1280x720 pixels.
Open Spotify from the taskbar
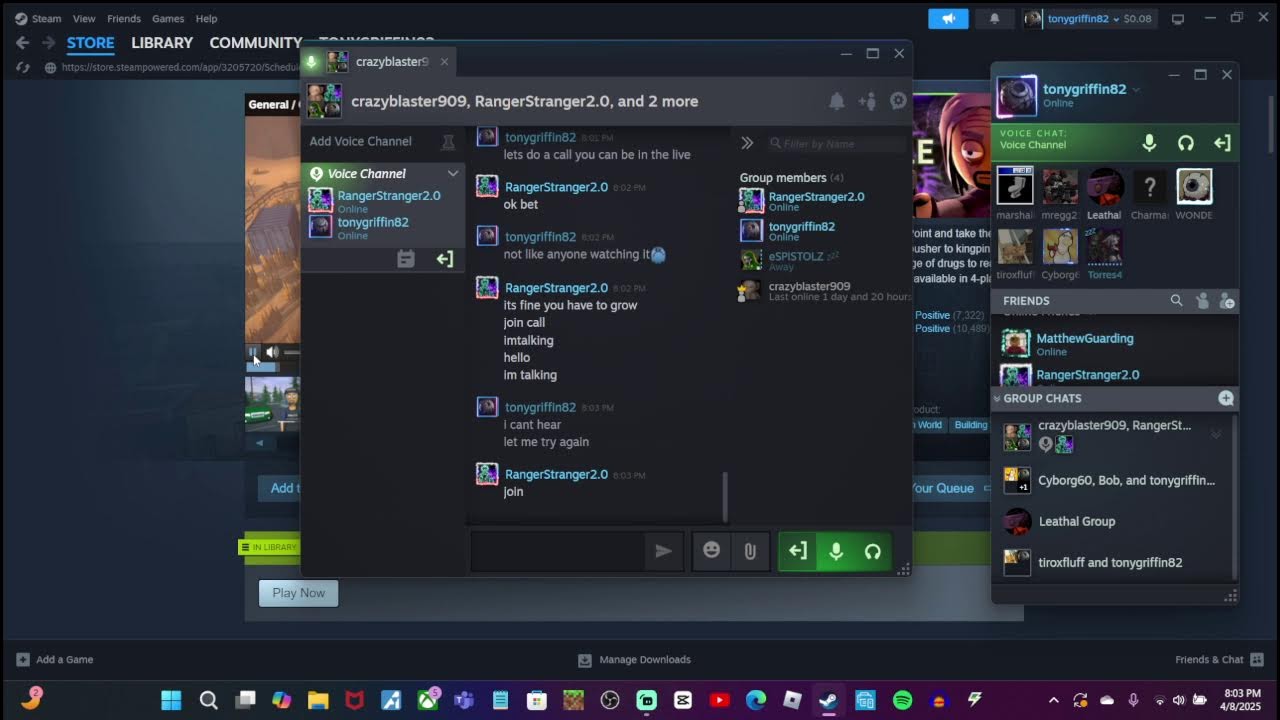coord(902,700)
